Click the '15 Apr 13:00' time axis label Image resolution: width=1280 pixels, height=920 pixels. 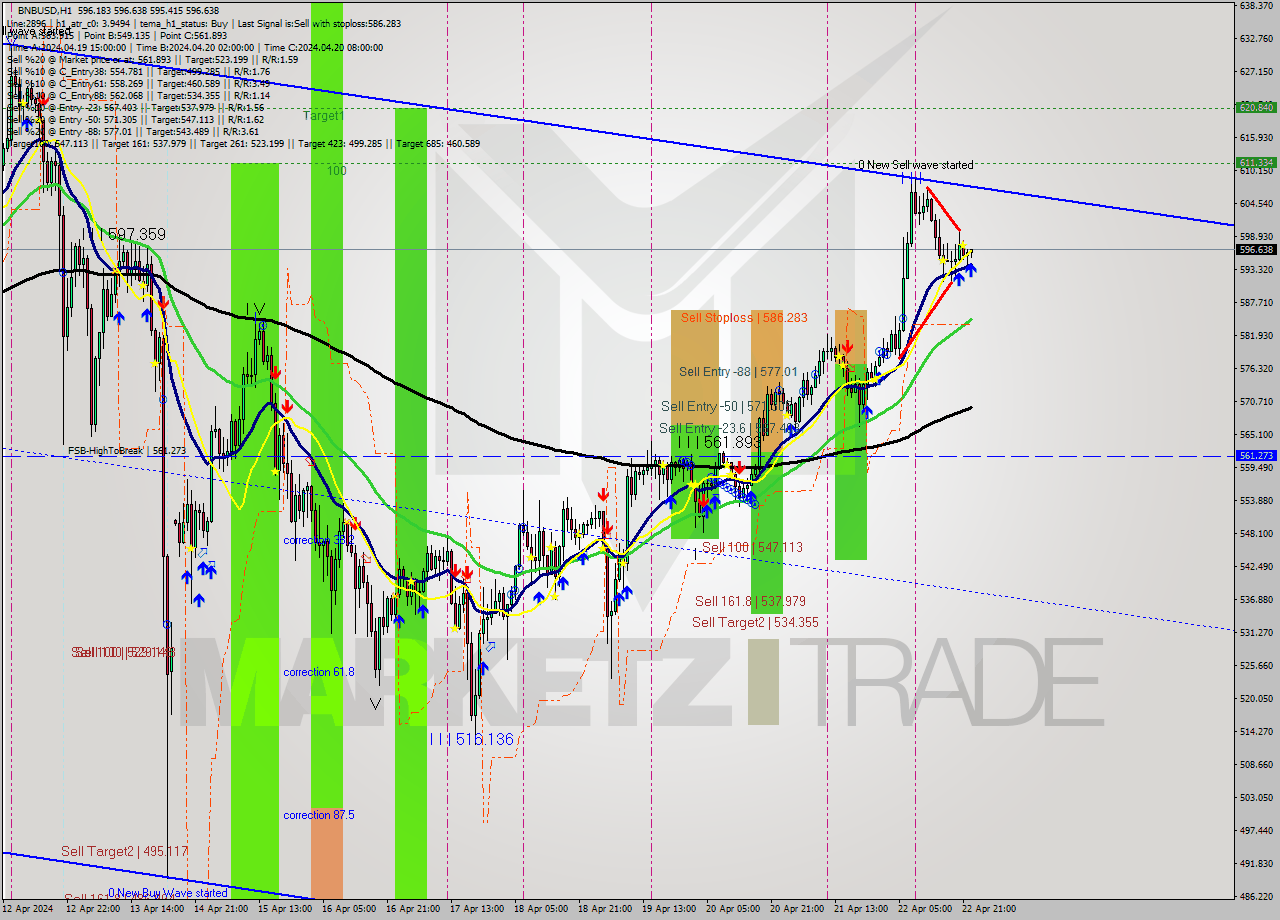(284, 909)
